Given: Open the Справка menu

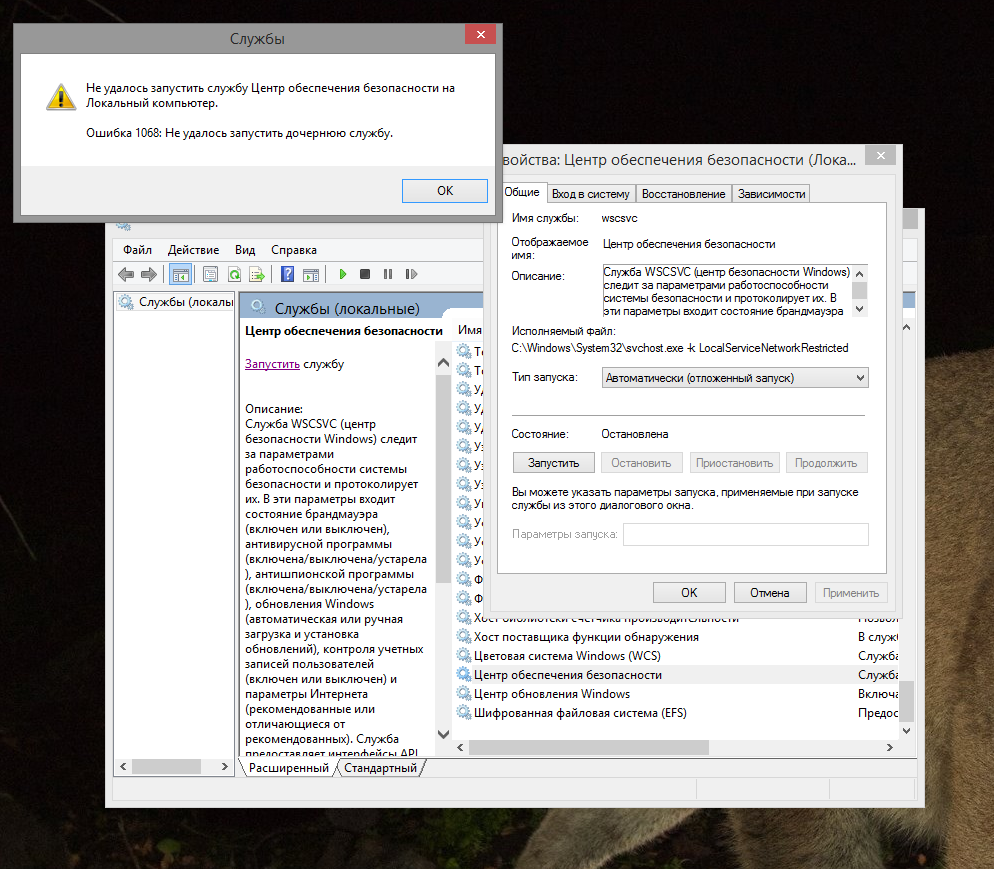Looking at the screenshot, I should tap(294, 250).
